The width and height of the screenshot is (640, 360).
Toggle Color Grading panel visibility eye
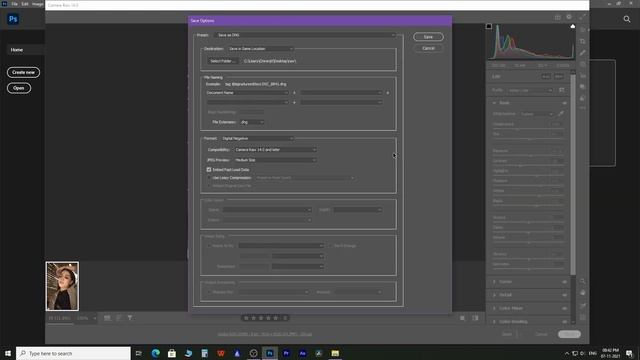tap(564, 322)
